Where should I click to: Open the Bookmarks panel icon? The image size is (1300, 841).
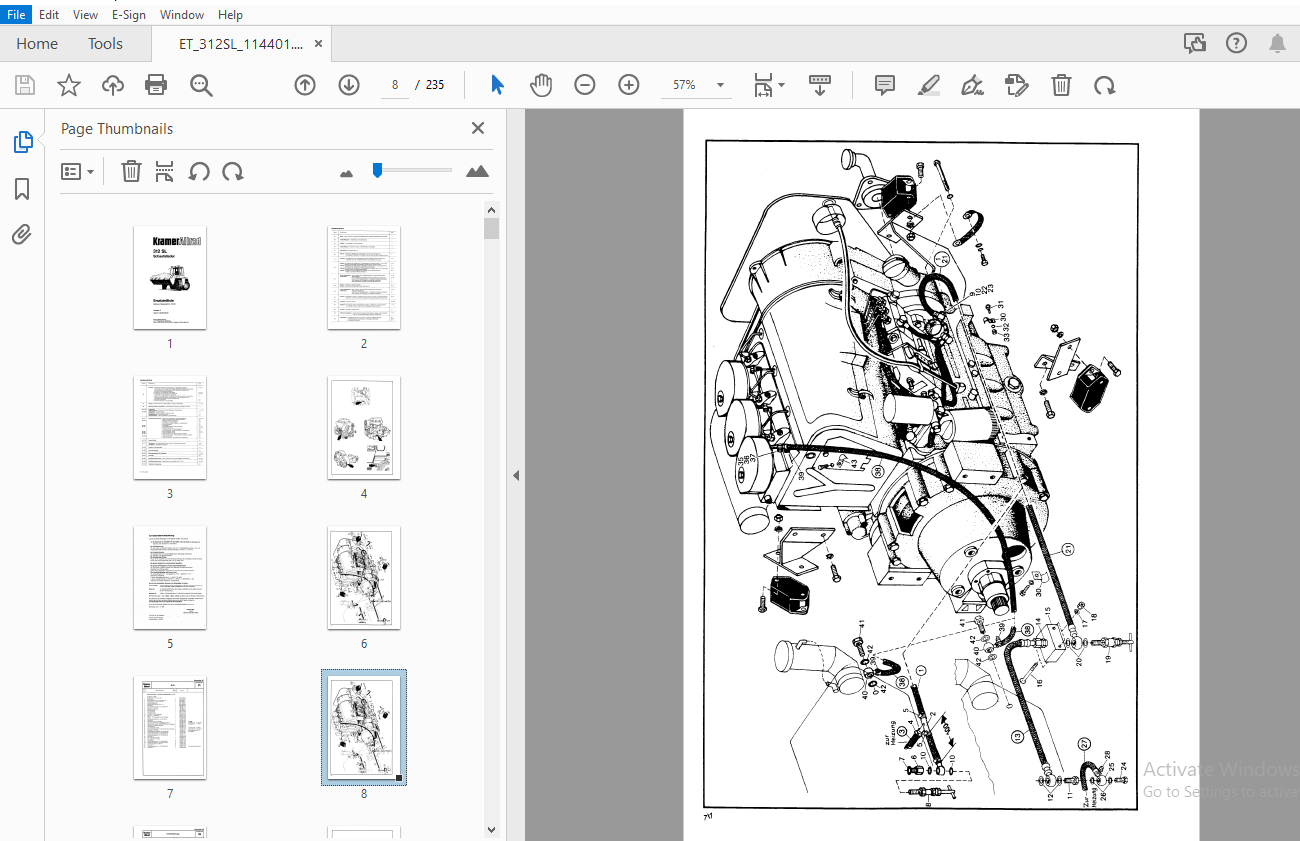[22, 189]
